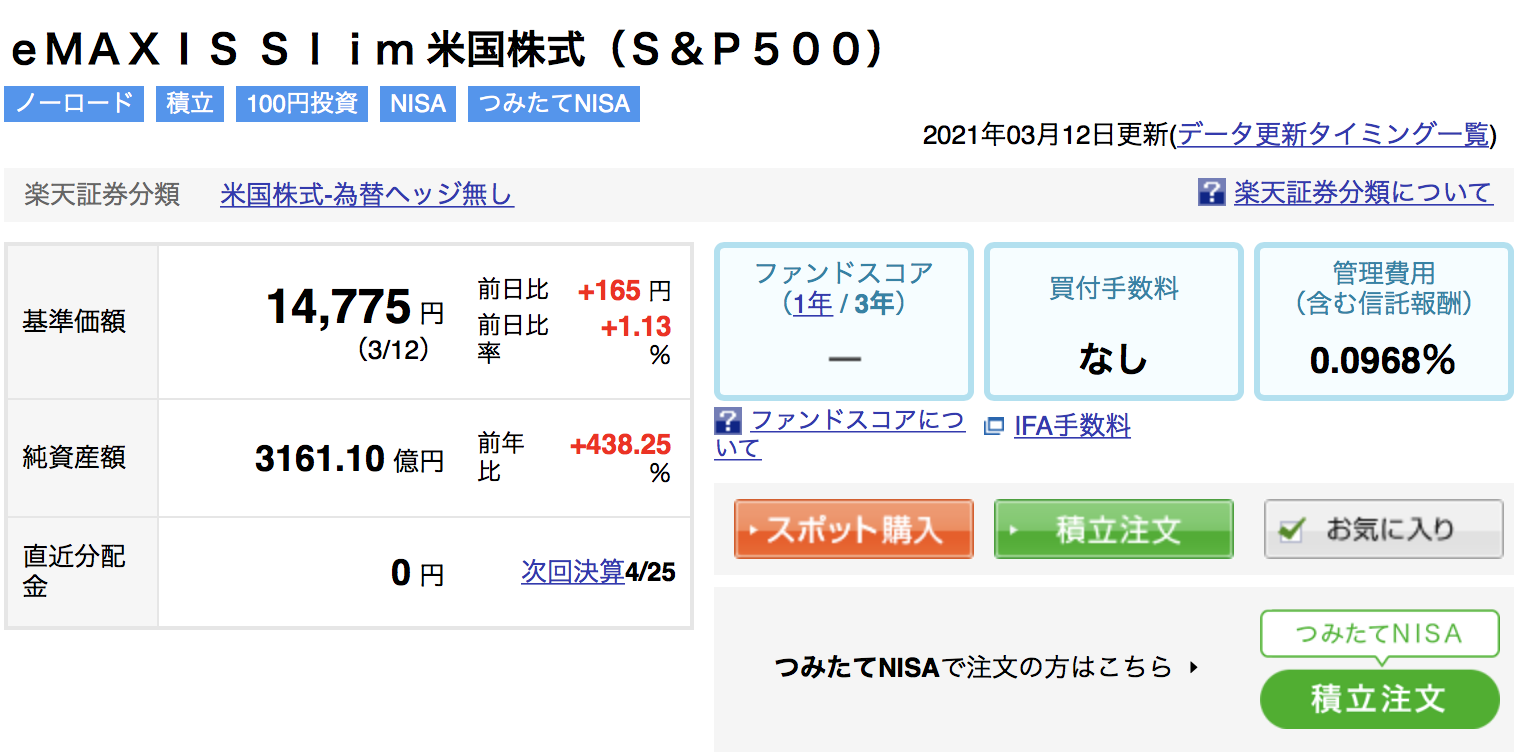This screenshot has width=1538, height=752.
Task: Click the 積立 tag
Action: pyautogui.click(x=190, y=104)
